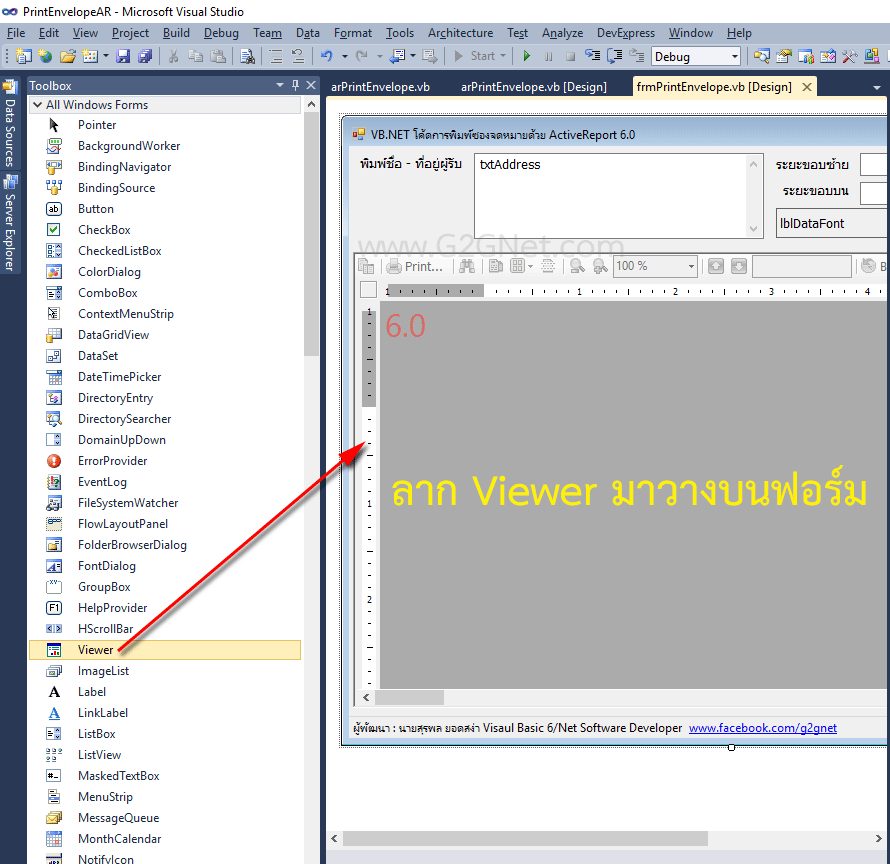Open the Toolbox window options dropdown arrow

(x=280, y=85)
